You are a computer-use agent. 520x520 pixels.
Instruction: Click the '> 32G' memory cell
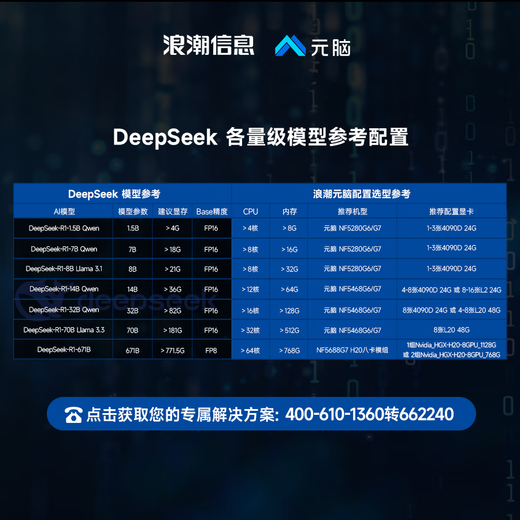(289, 269)
